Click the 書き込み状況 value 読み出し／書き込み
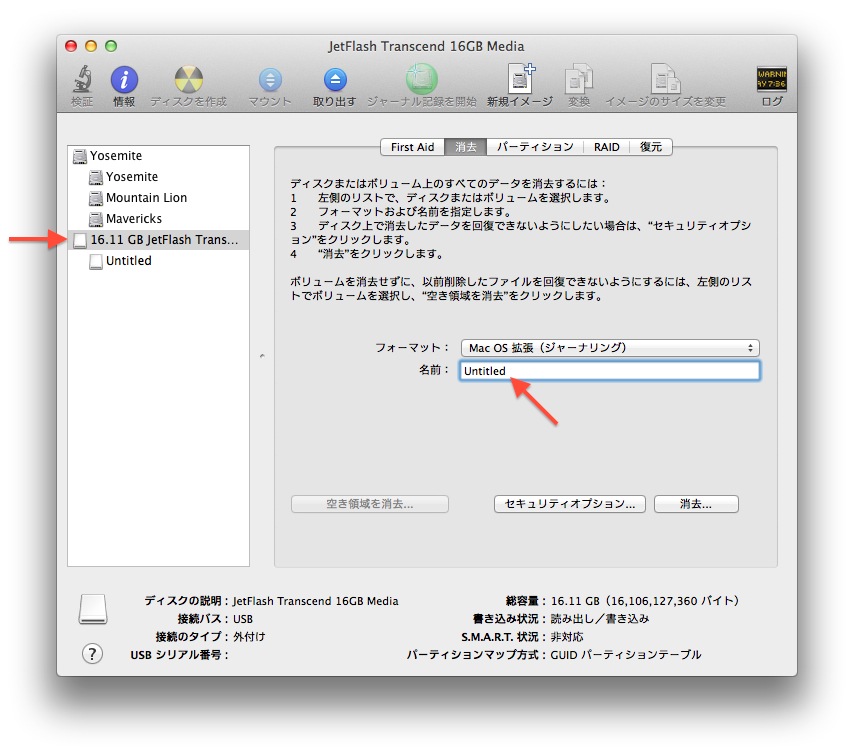 [600, 619]
